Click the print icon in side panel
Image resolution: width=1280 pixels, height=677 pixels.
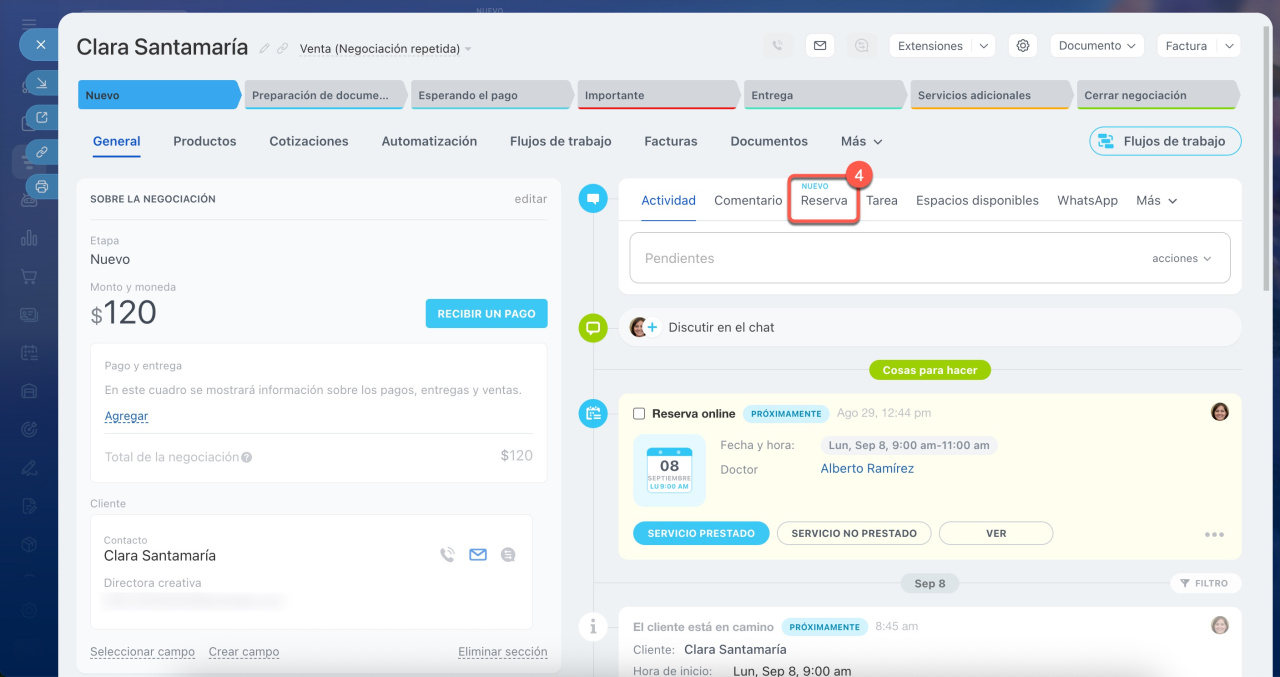coord(41,186)
